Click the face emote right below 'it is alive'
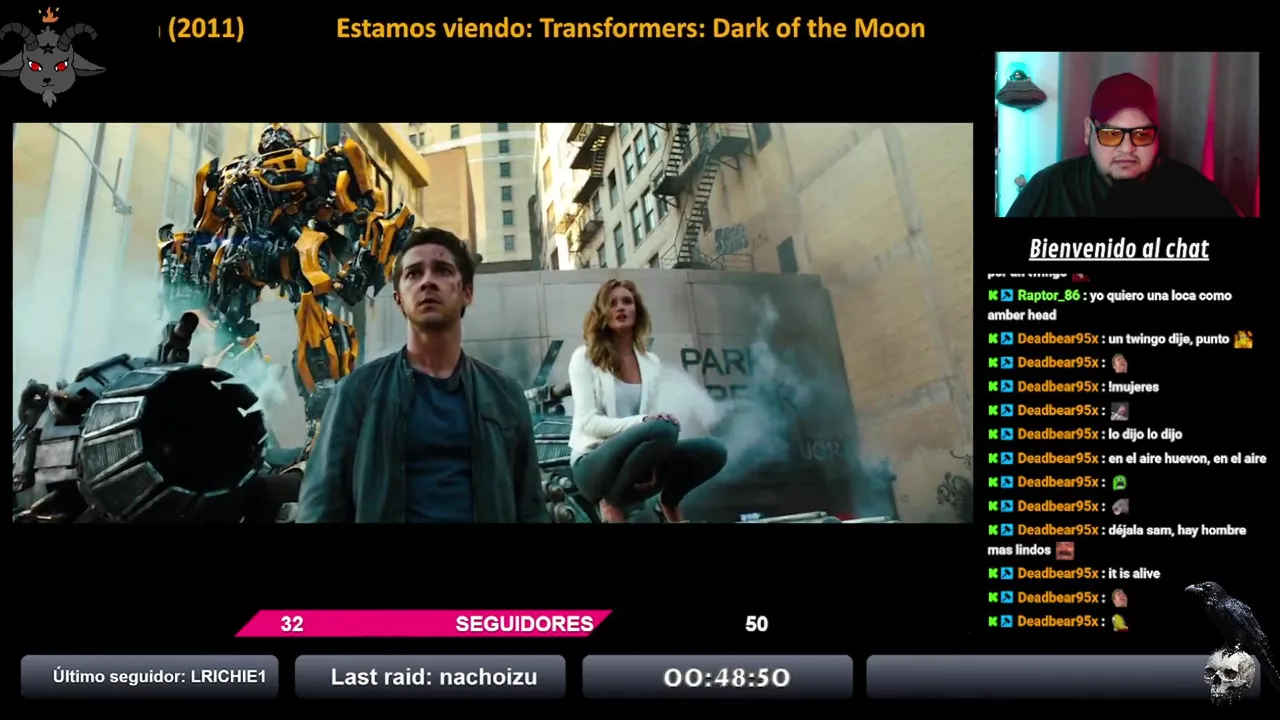The image size is (1280, 720). click(1119, 598)
